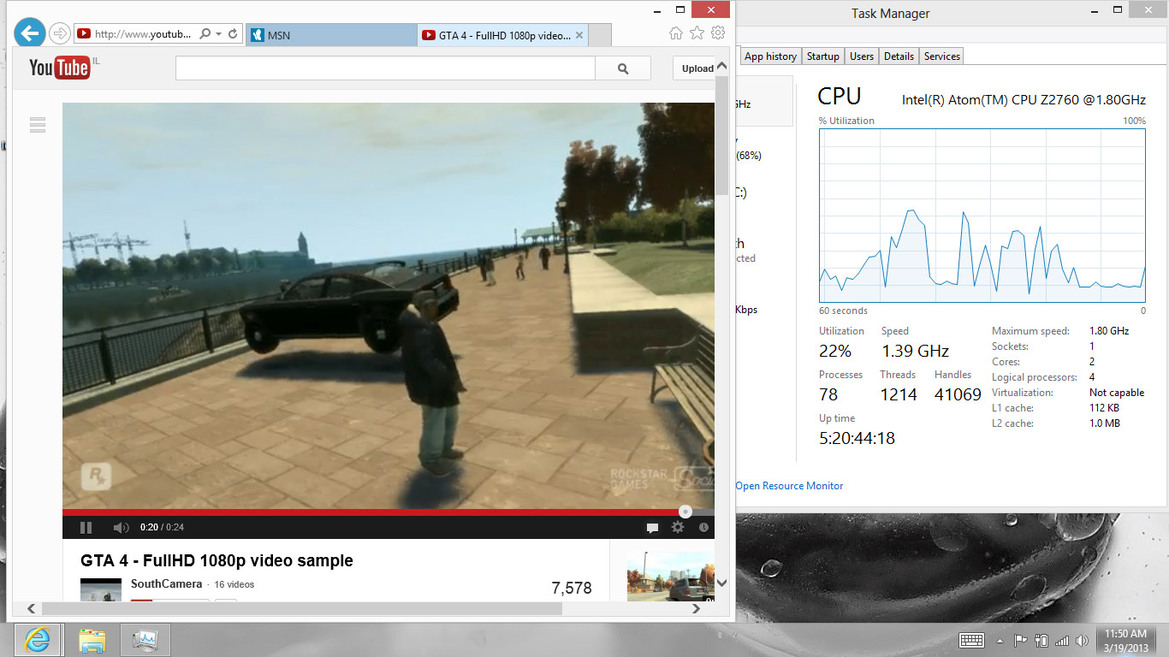The width and height of the screenshot is (1169, 657).
Task: Click the CPU utilization graph
Action: [982, 216]
